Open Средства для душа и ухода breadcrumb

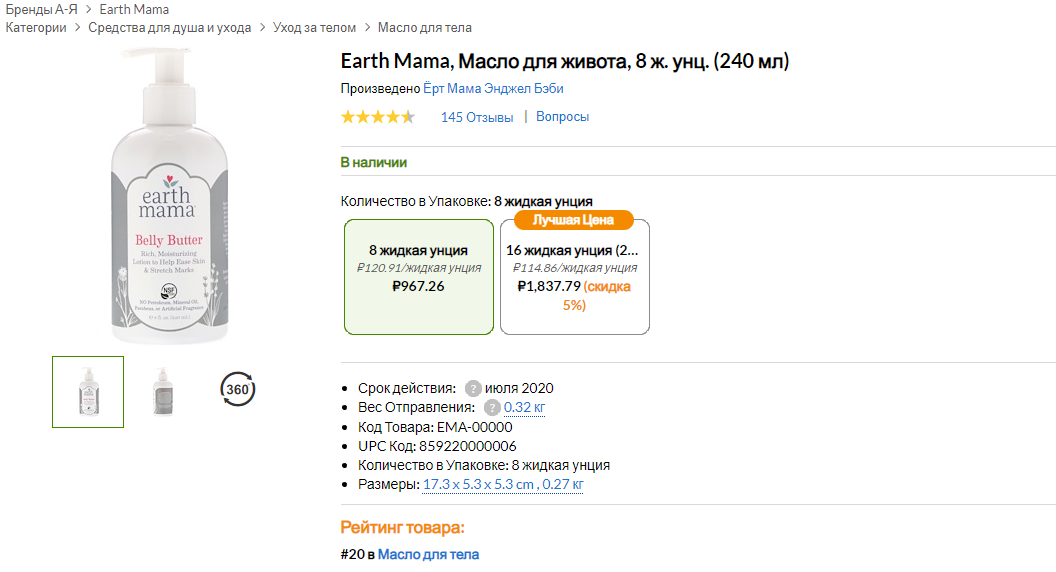click(x=169, y=27)
